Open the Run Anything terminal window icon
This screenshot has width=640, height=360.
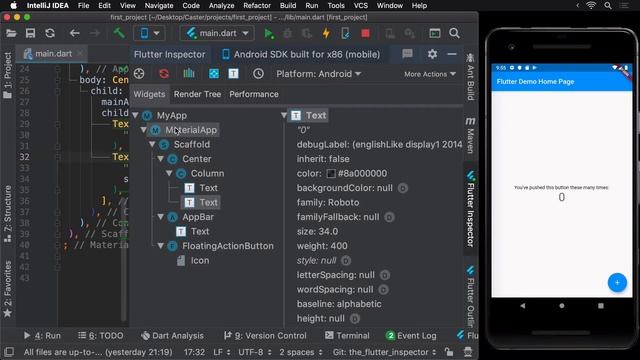(435, 33)
